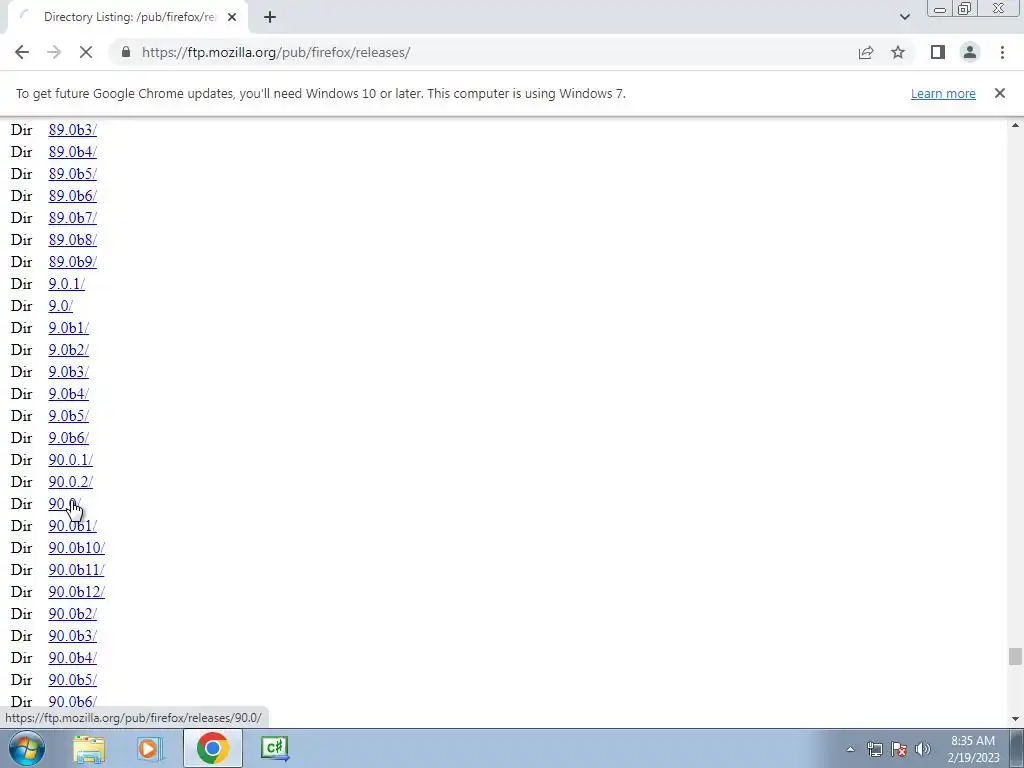The image size is (1024, 768).
Task: Open the 9.0b4/ directory
Action: (x=69, y=393)
